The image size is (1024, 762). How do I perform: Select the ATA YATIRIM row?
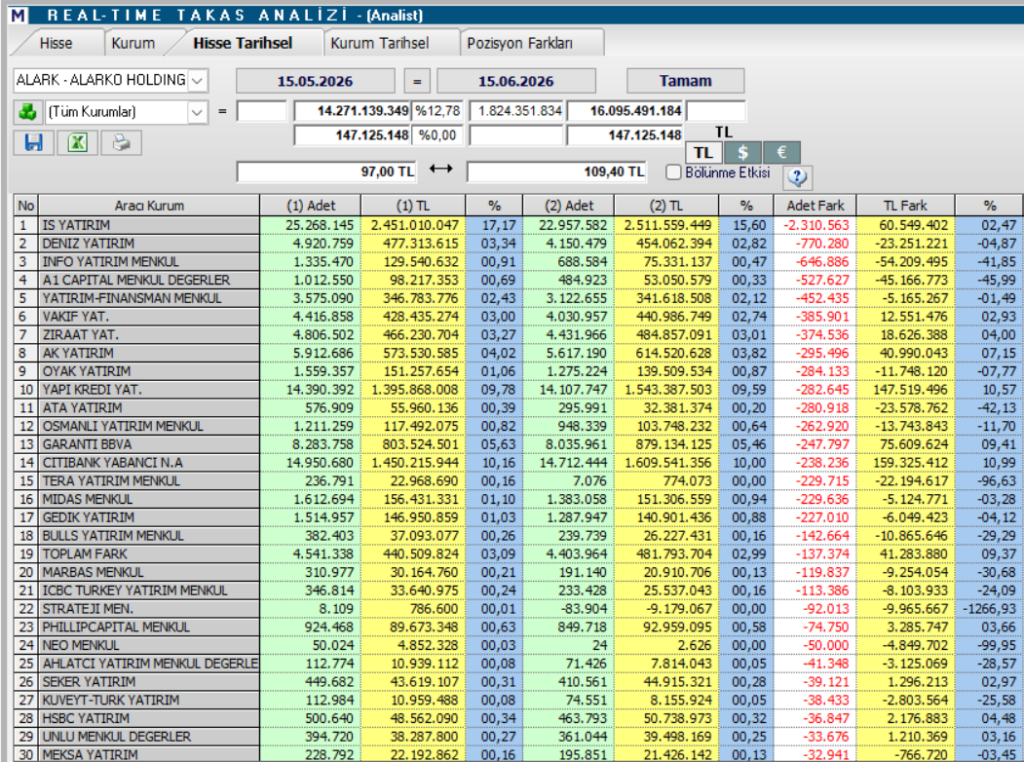[519, 408]
